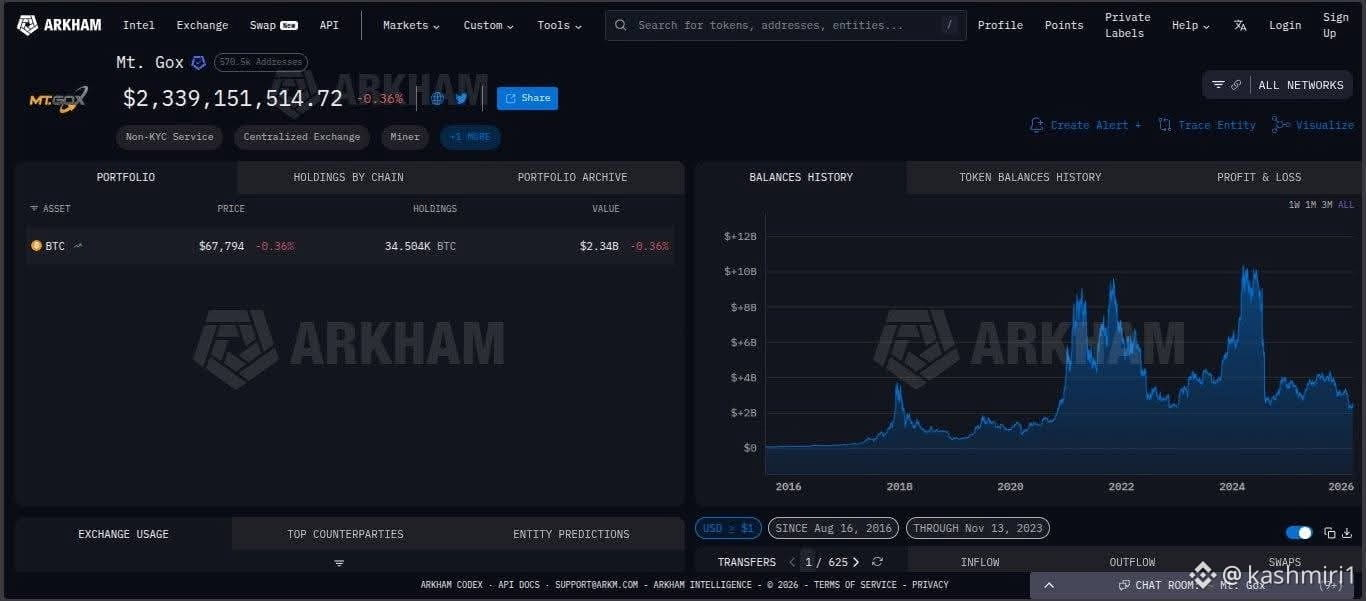The image size is (1366, 601).
Task: Click the search magnifier icon
Action: 621,25
